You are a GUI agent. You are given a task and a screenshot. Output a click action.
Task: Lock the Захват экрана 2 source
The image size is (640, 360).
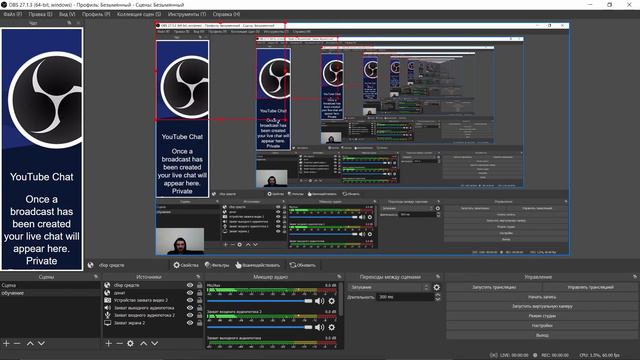click(199, 322)
